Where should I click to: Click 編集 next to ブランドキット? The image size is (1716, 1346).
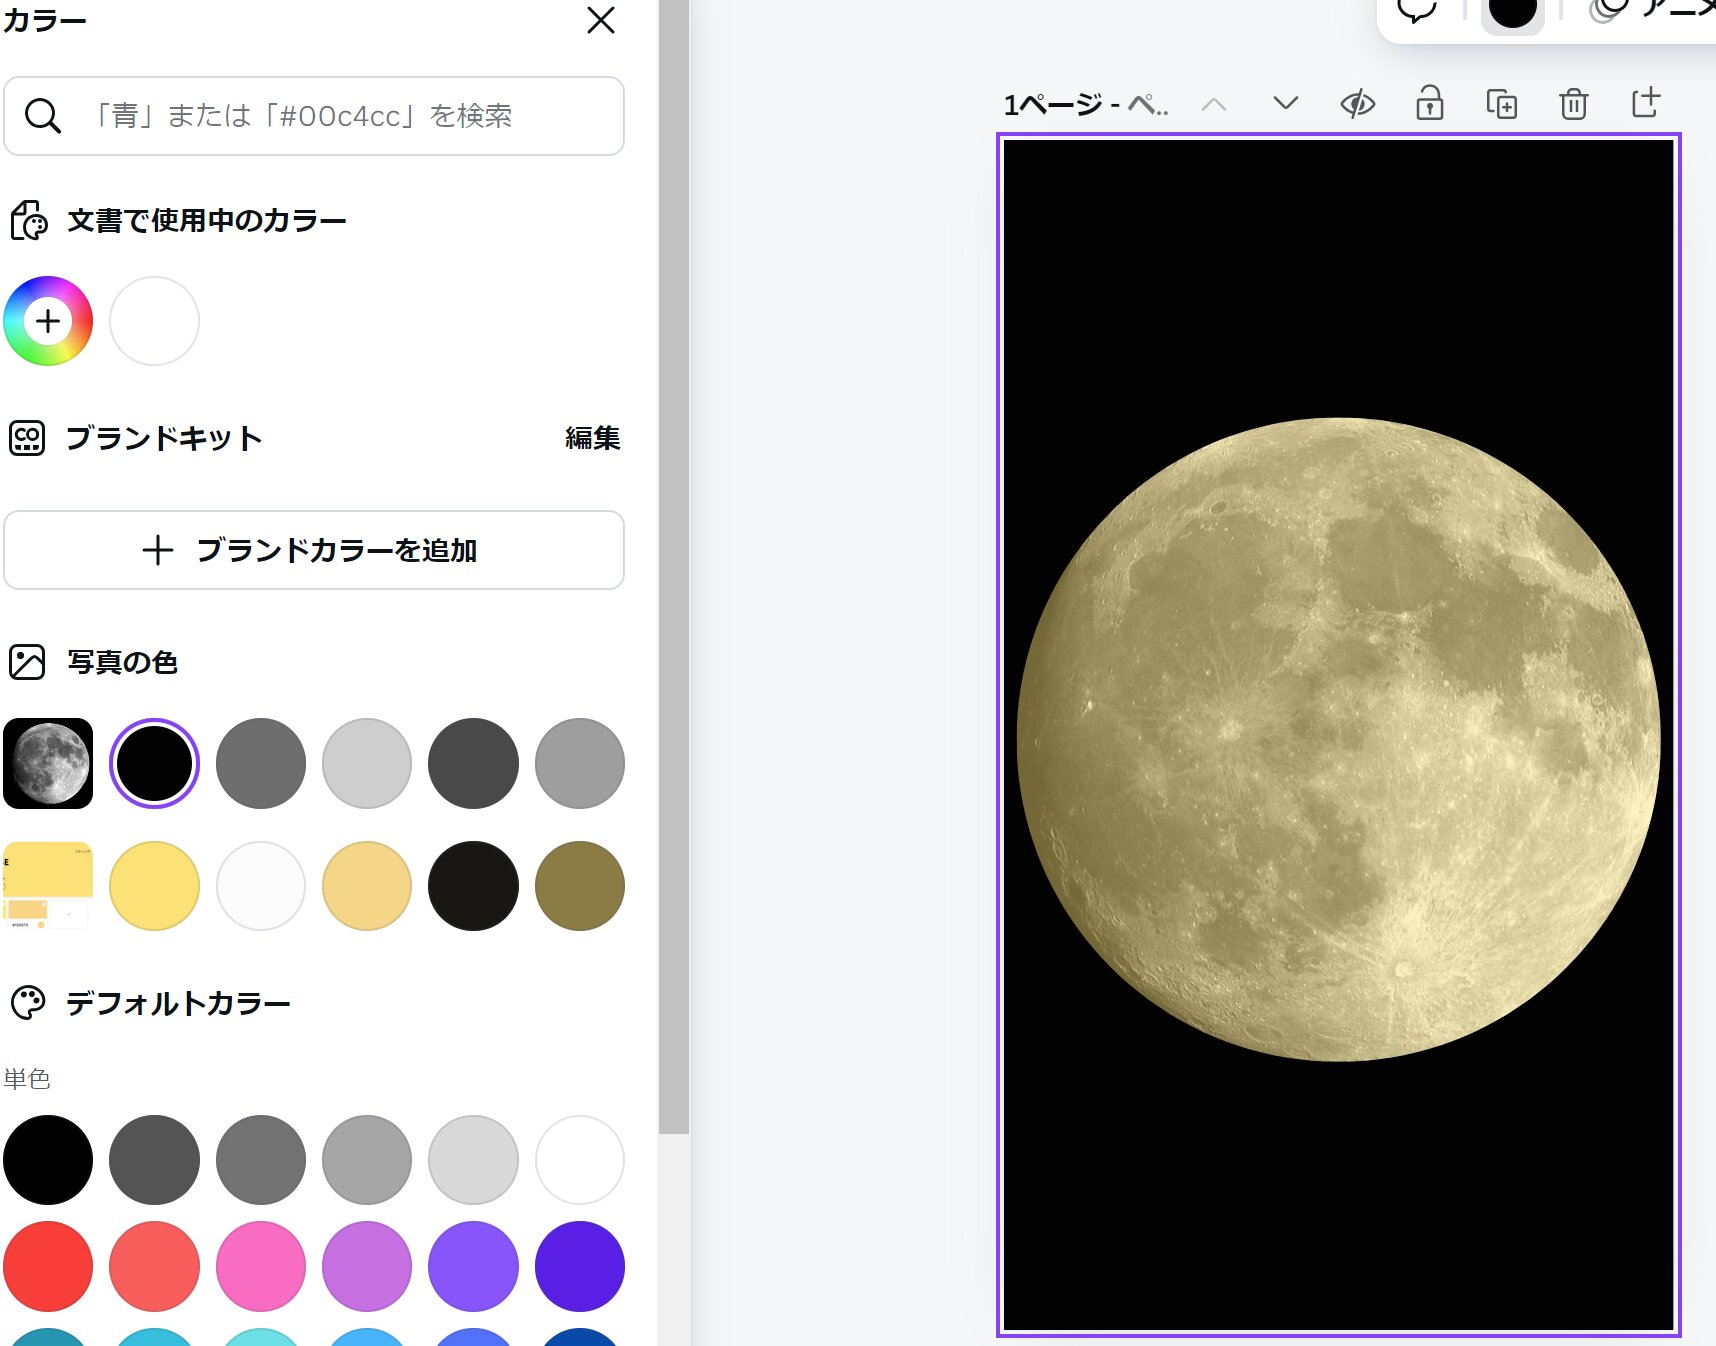point(592,437)
